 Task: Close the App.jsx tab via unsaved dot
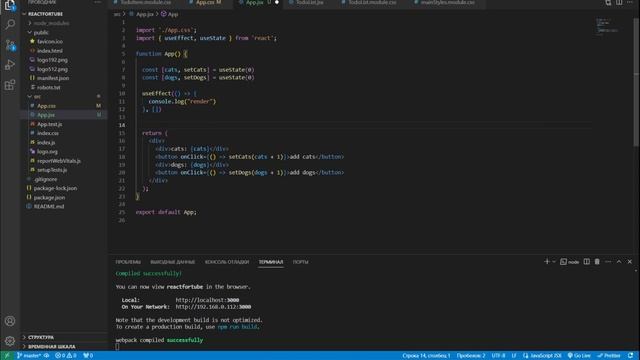click(x=277, y=2)
